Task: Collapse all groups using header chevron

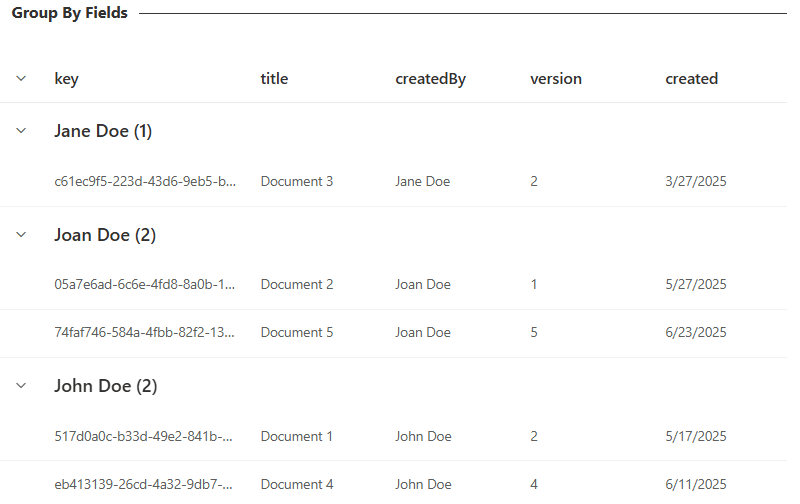Action: [x=22, y=79]
